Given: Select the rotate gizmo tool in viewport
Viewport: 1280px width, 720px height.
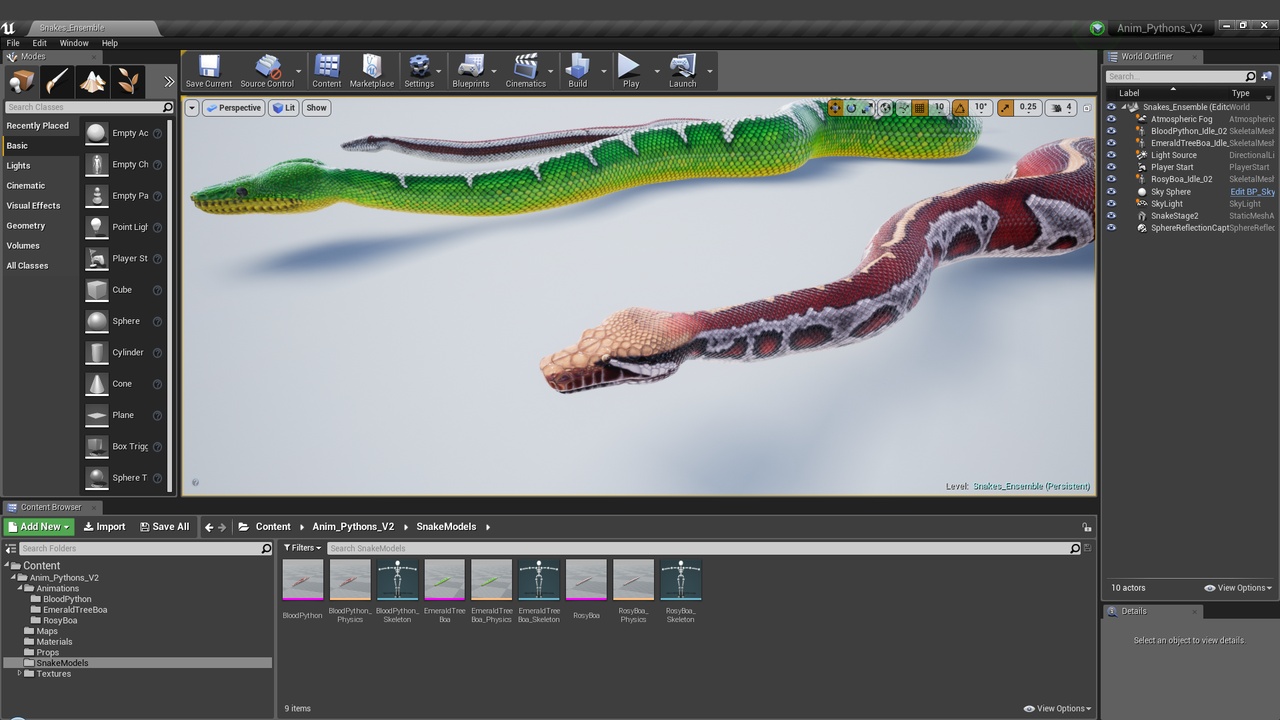Looking at the screenshot, I should point(851,108).
